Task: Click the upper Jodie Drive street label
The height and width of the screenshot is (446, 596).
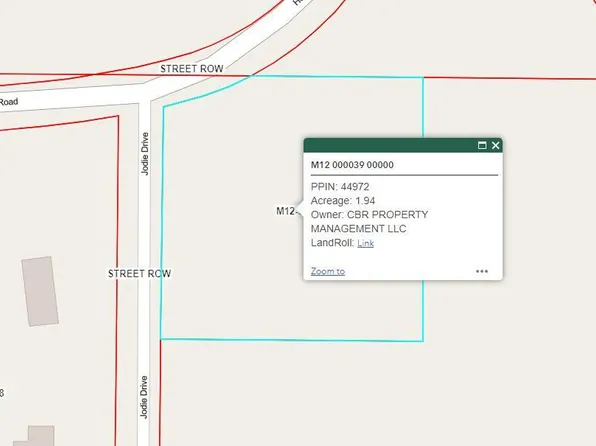Action: pyautogui.click(x=145, y=154)
